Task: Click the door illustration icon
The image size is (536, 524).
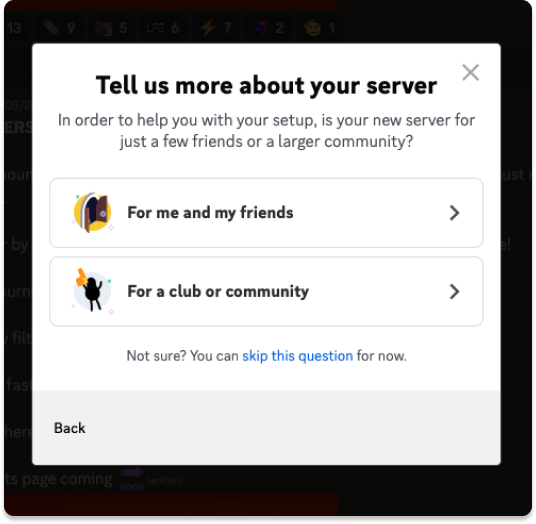Action: pyautogui.click(x=93, y=212)
